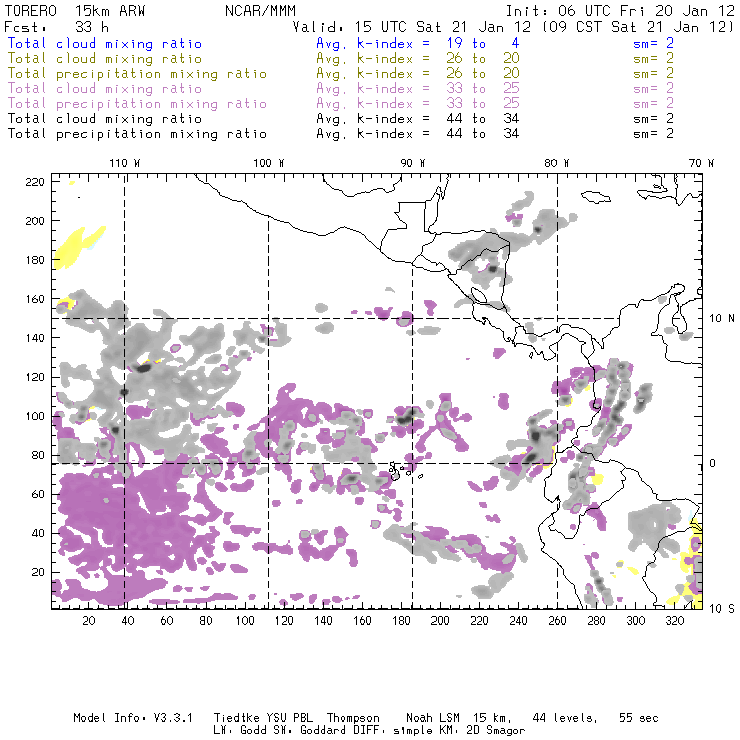Image resolution: width=740 pixels, height=740 pixels.
Task: Click the 'Valid: 15 UTC Sat 21 Jan 12' text
Action: pos(412,27)
